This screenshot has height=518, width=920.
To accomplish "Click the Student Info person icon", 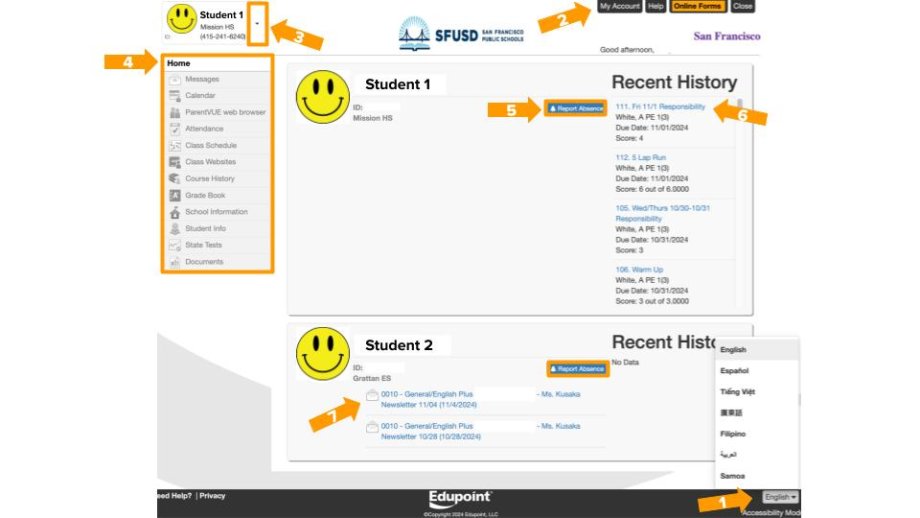I will pos(174,229).
